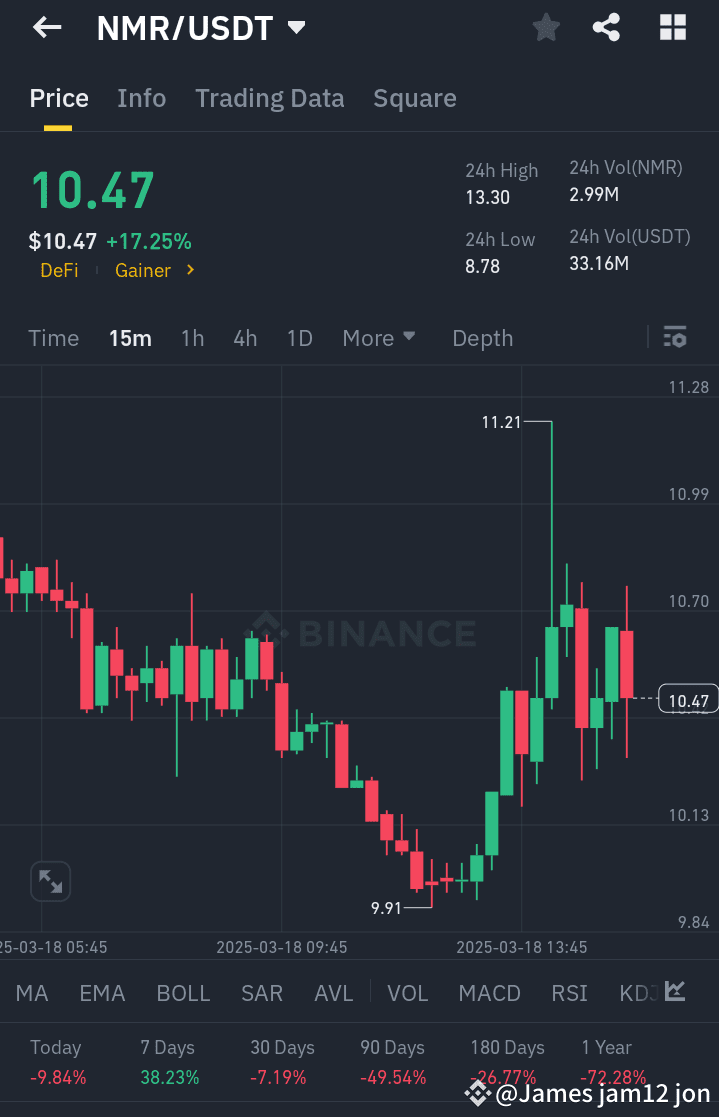Open Gainer category chevron
The height and width of the screenshot is (1117, 719).
click(x=190, y=270)
